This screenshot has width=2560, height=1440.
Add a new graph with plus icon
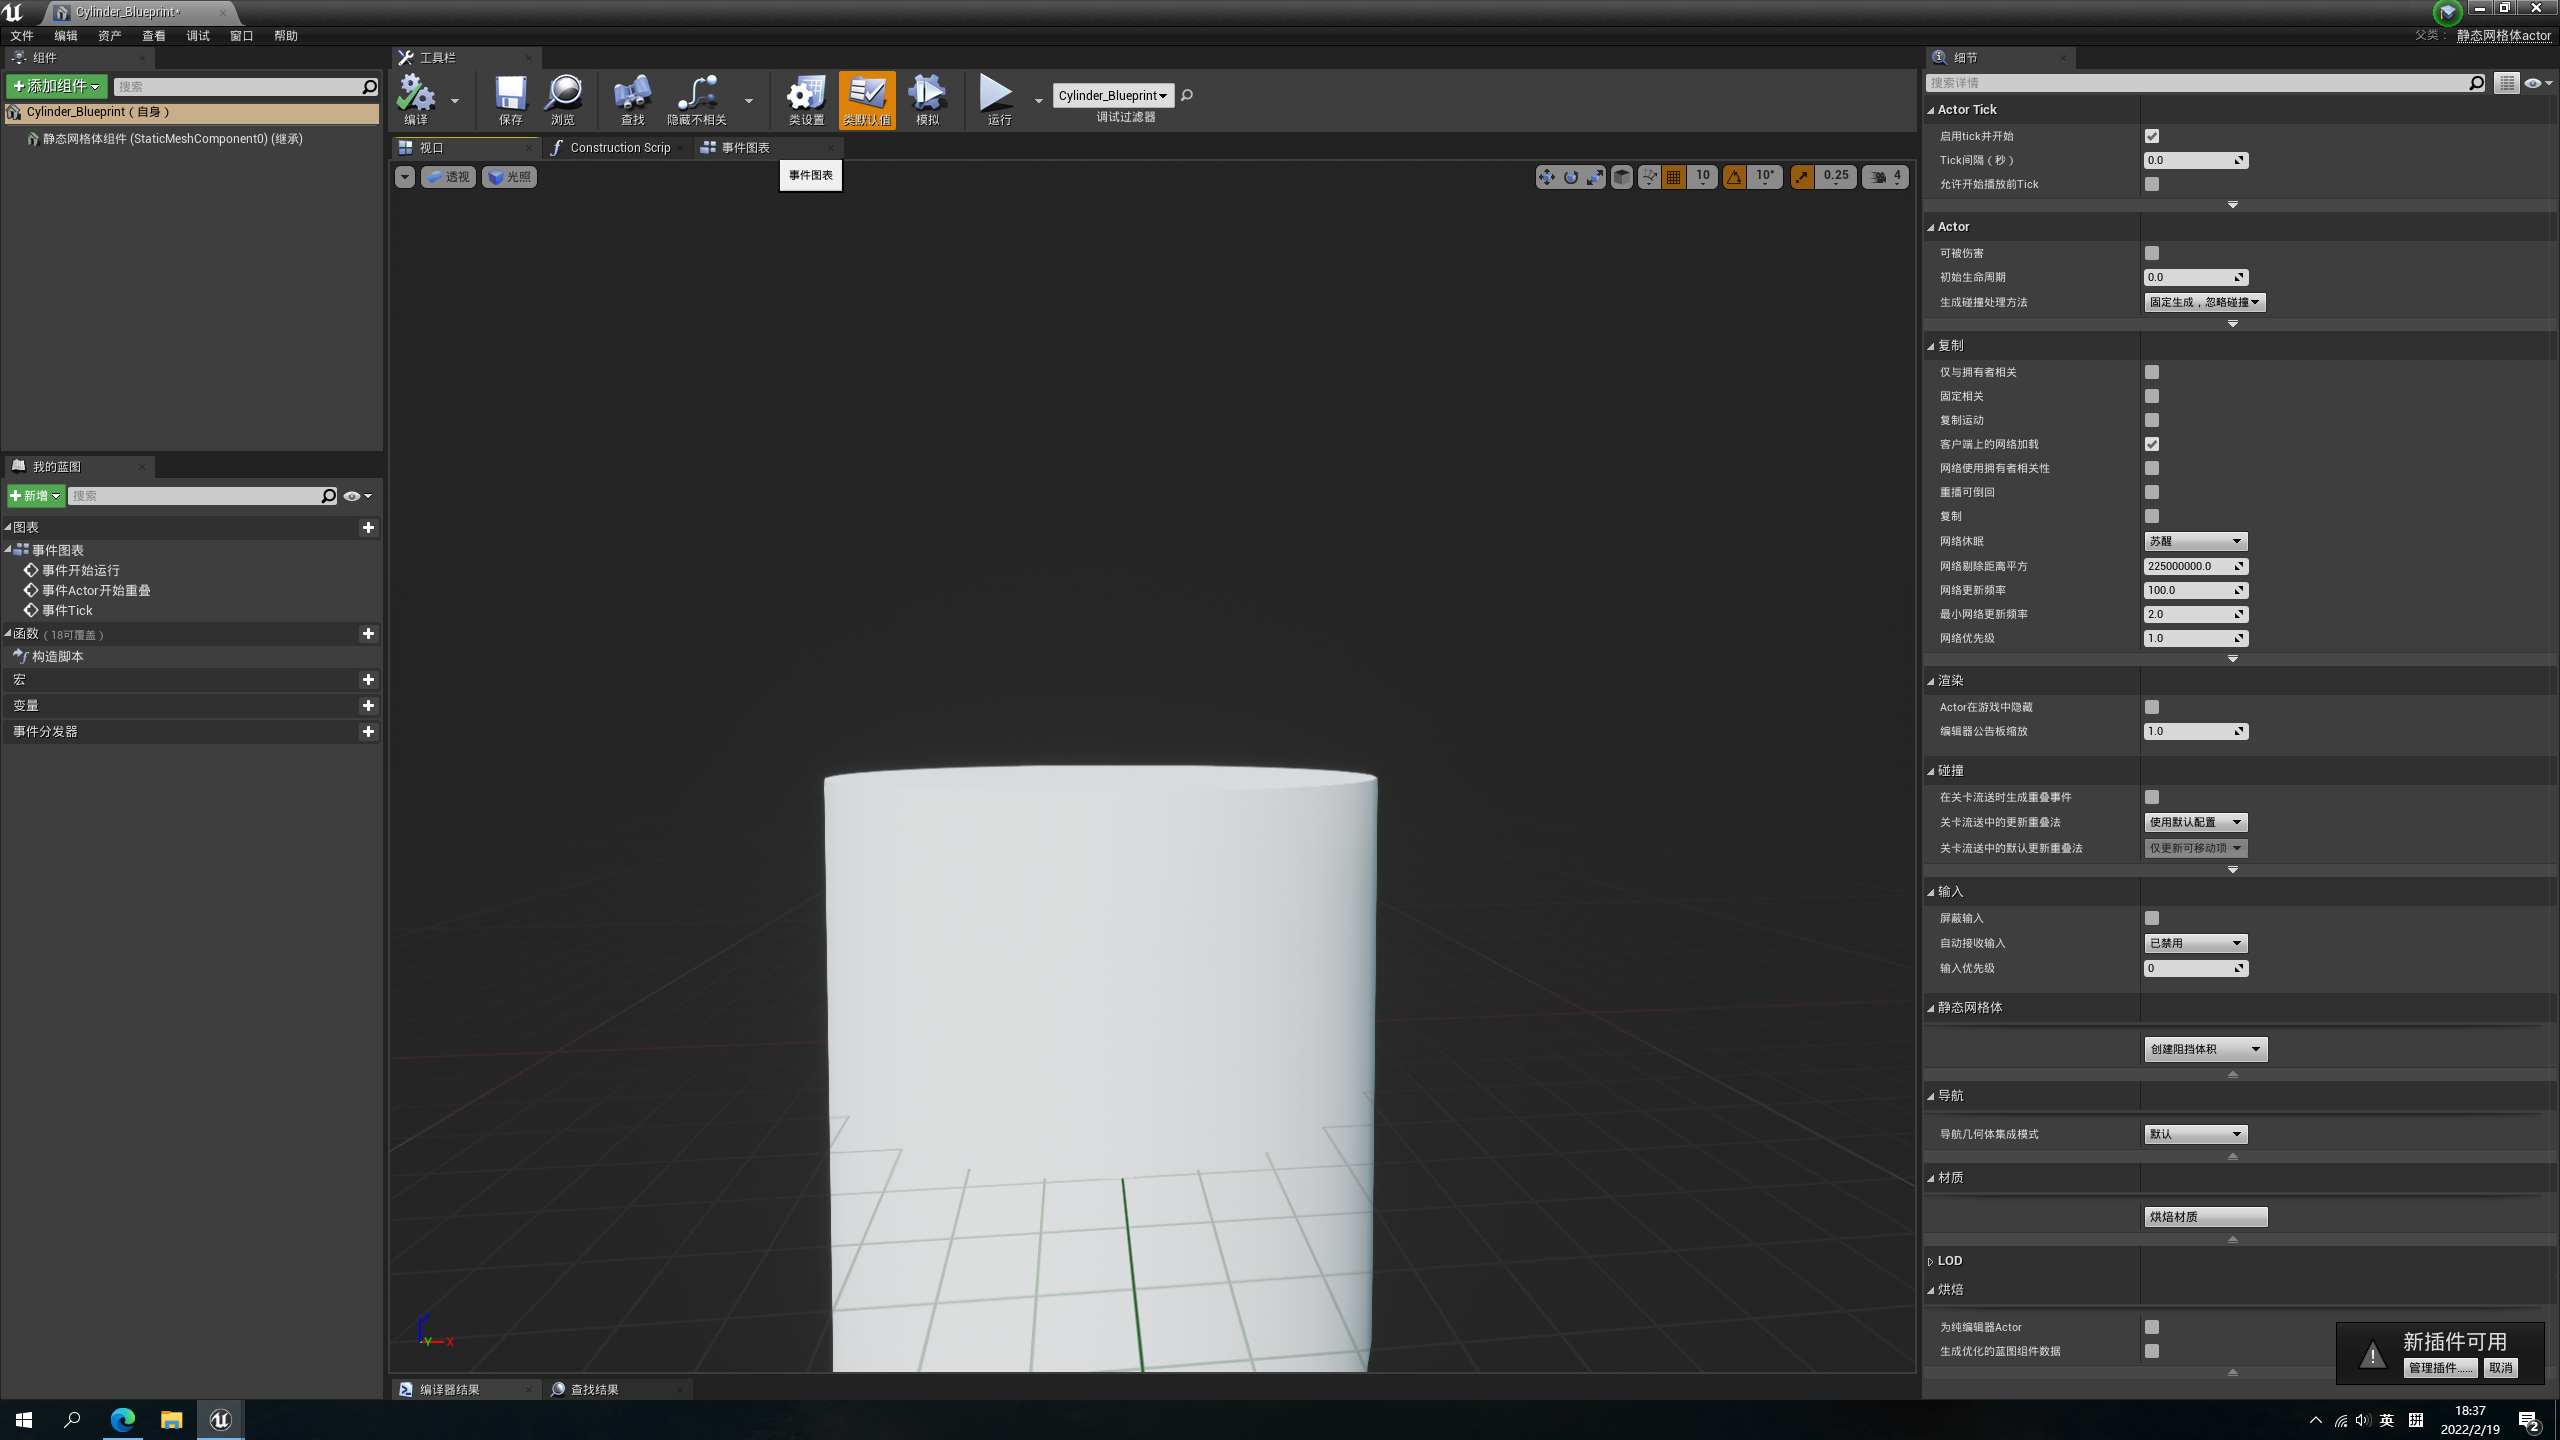click(368, 528)
